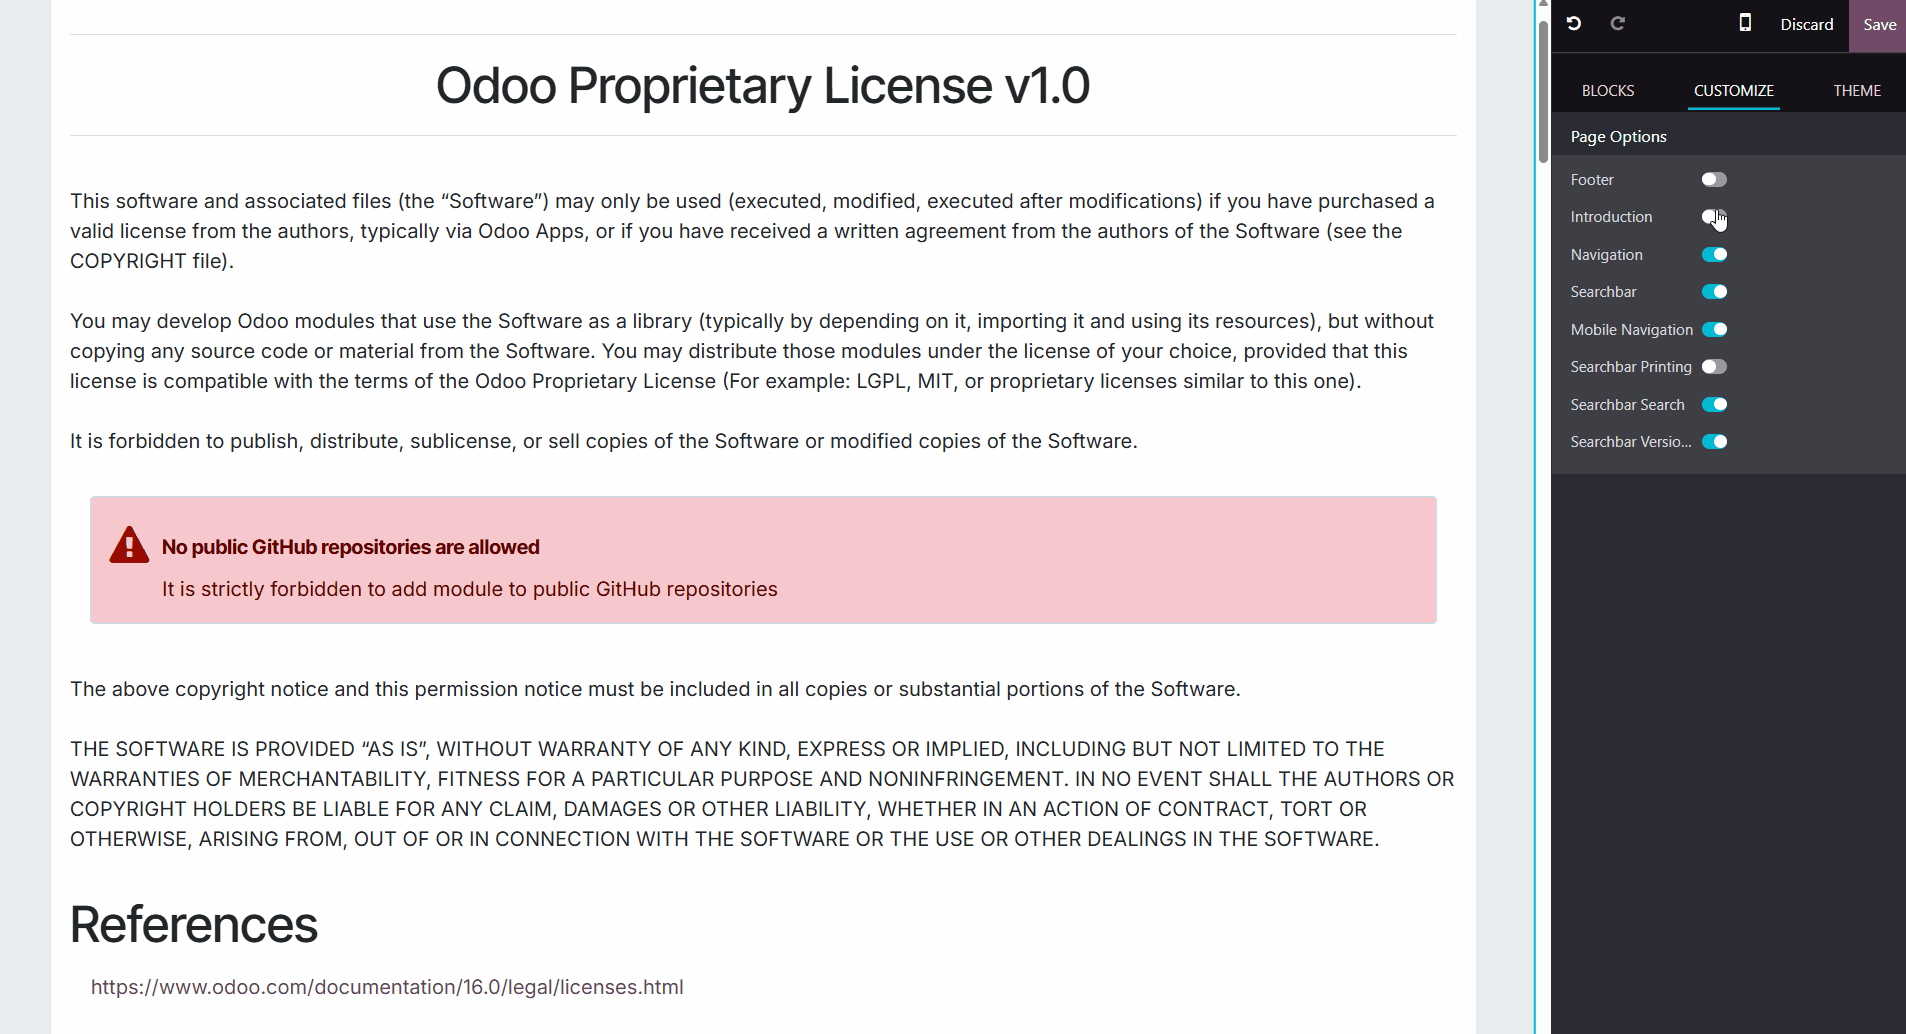Click the Discard button
Image resolution: width=1906 pixels, height=1034 pixels.
pos(1806,25)
